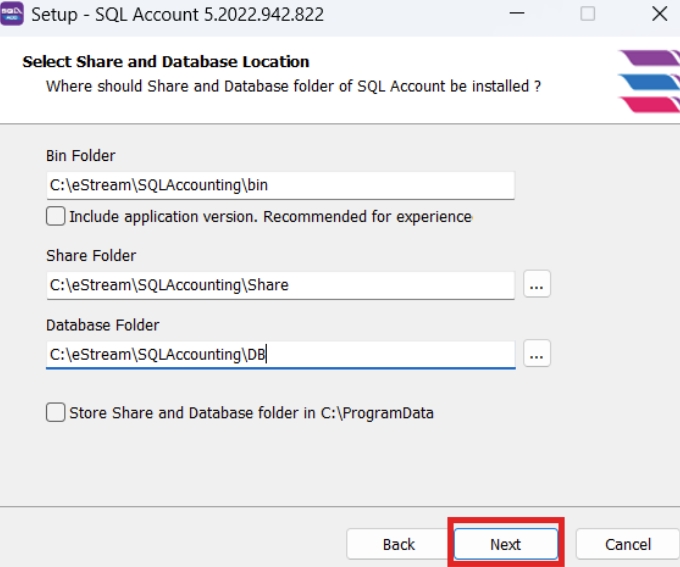Enable Include application version checkbox
This screenshot has width=680, height=567.
point(56,216)
